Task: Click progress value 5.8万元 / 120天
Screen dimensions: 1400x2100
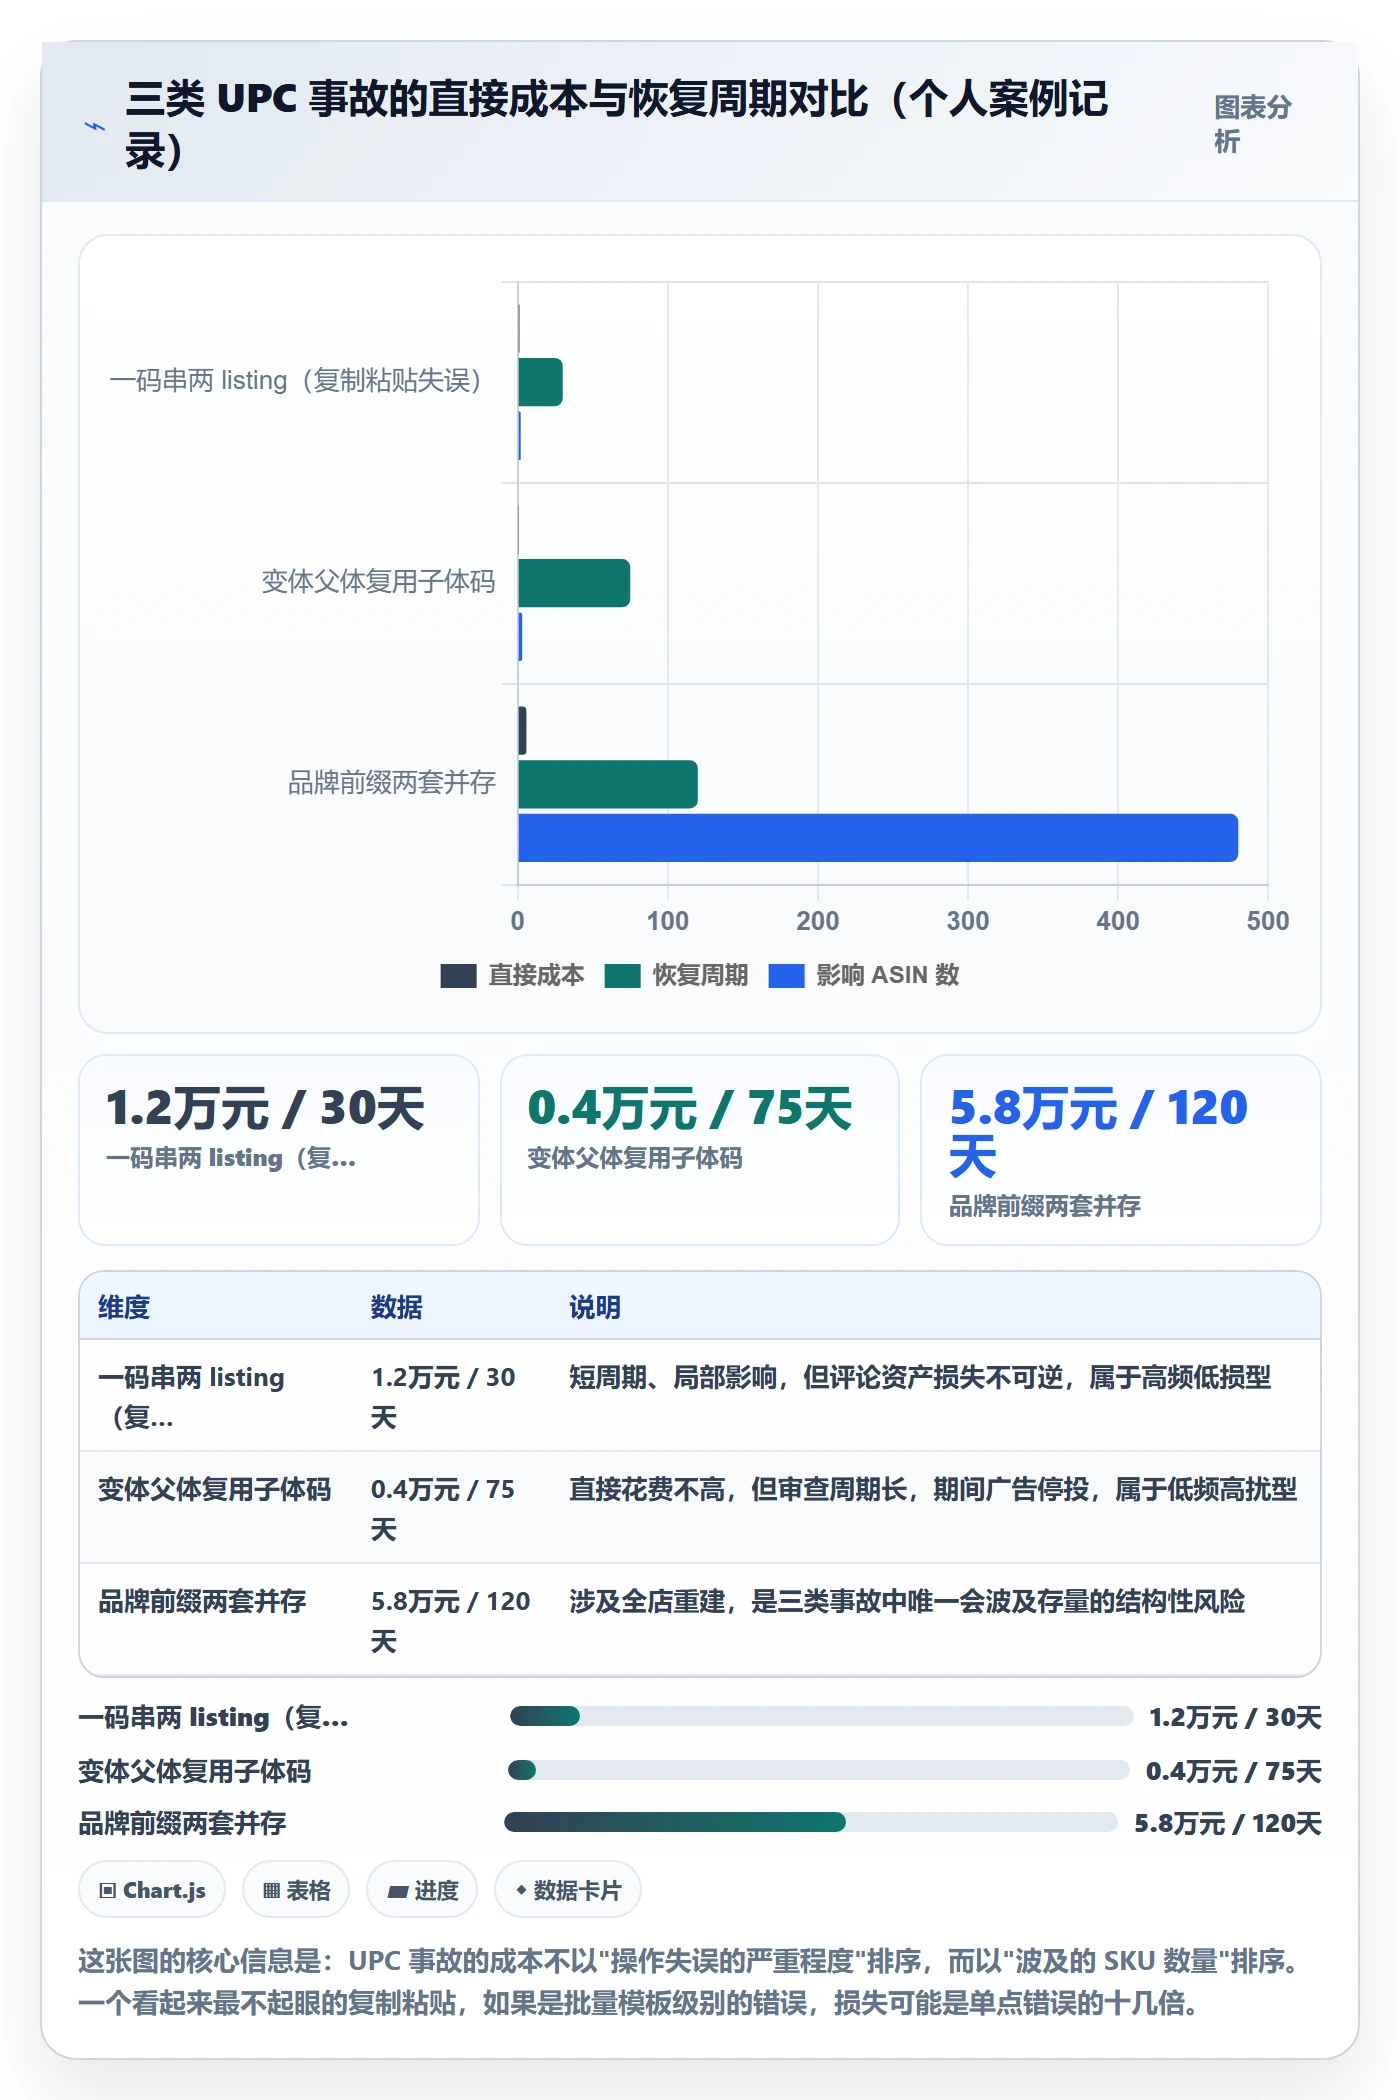Action: click(1228, 1823)
